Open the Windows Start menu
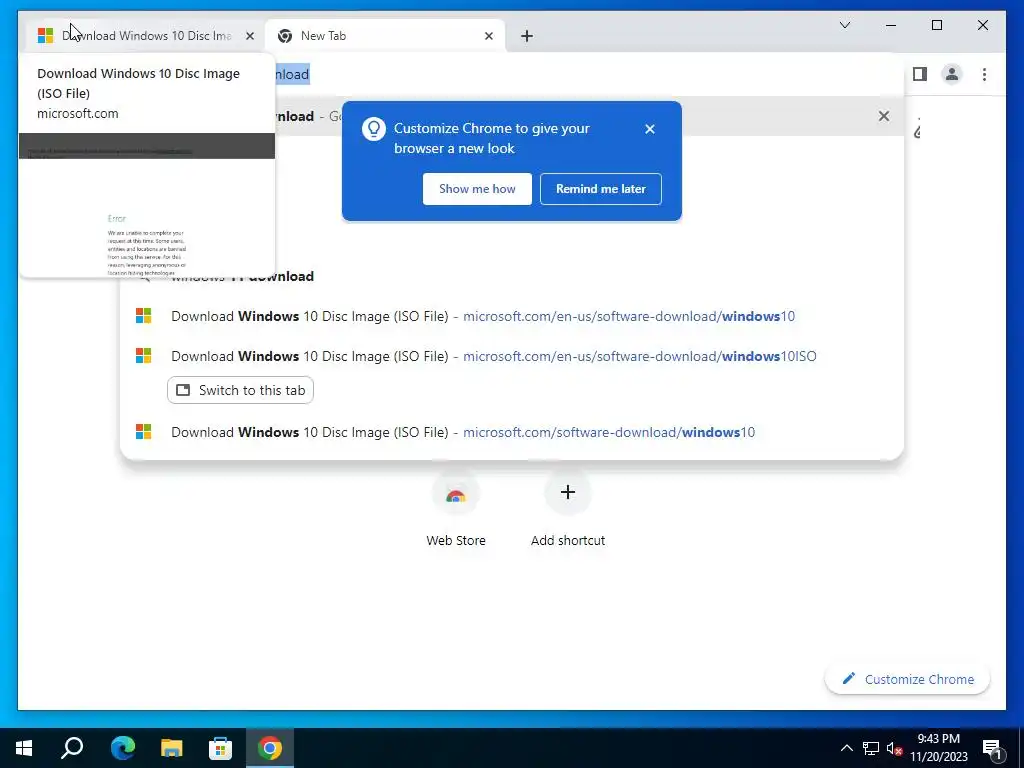Image resolution: width=1024 pixels, height=768 pixels. click(x=24, y=748)
